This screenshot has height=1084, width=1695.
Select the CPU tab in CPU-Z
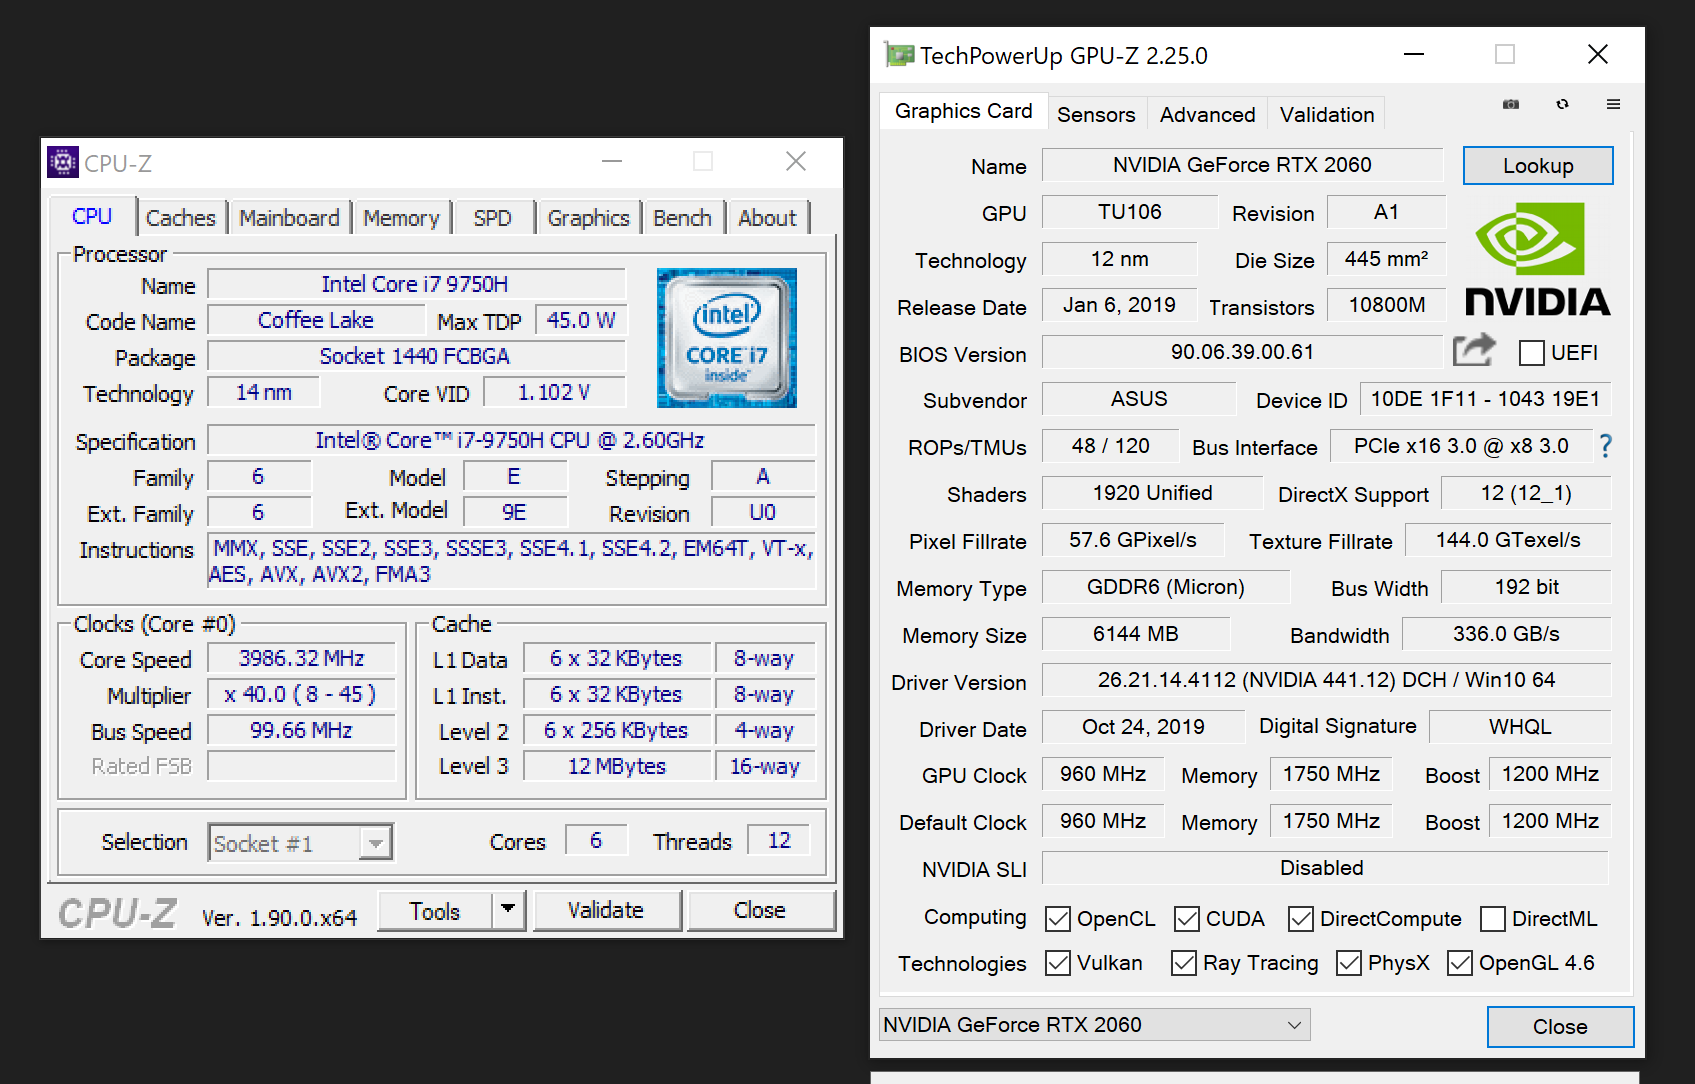tap(92, 216)
